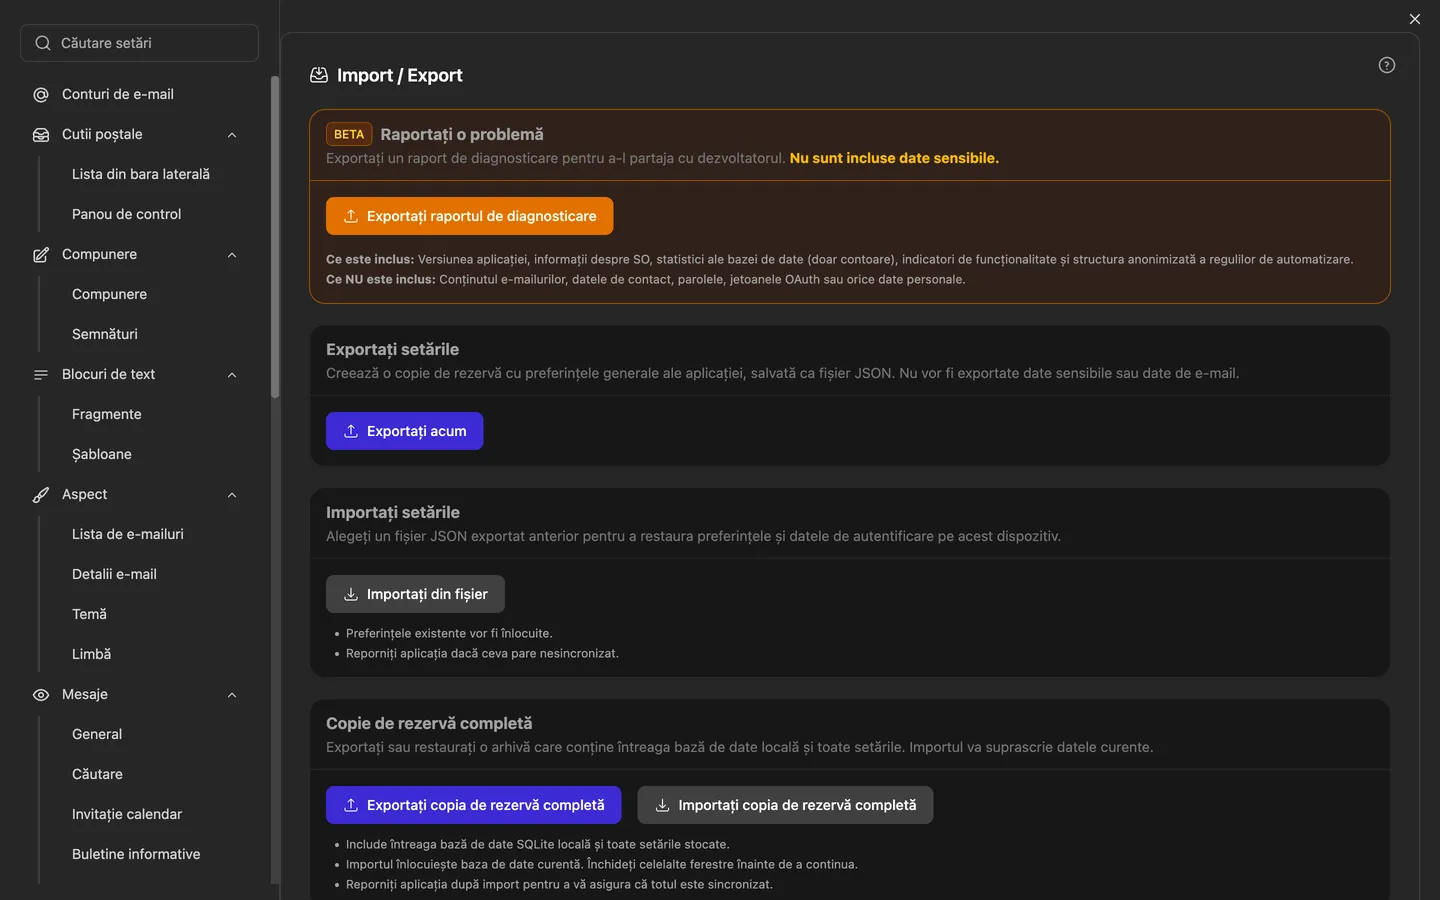Open the Temă settings
Screen dimensions: 1440x900
[89, 614]
